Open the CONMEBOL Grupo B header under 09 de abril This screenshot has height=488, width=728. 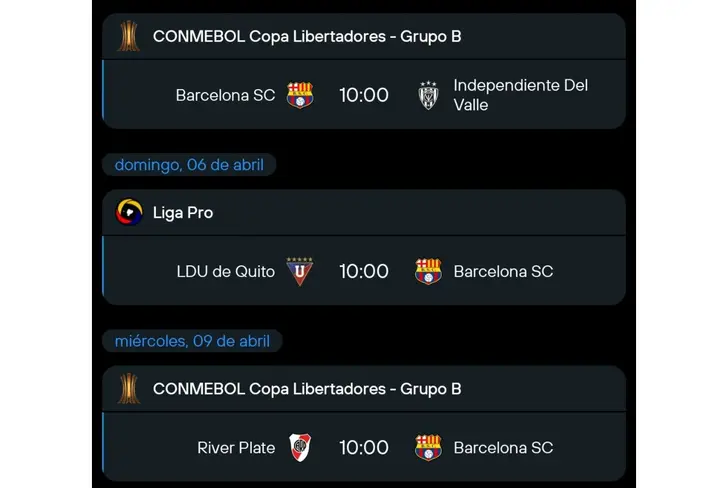tap(364, 389)
